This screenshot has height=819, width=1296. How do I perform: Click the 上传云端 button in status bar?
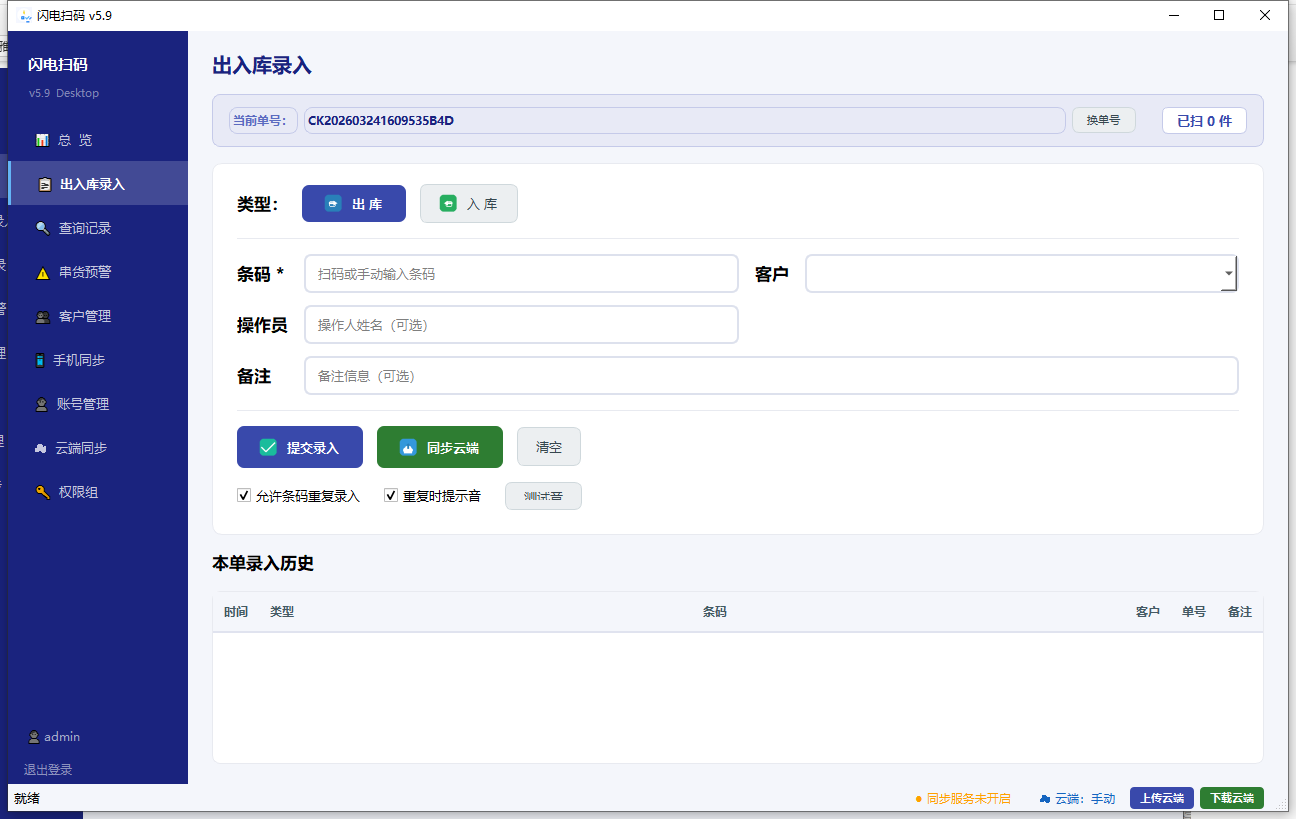[1161, 798]
